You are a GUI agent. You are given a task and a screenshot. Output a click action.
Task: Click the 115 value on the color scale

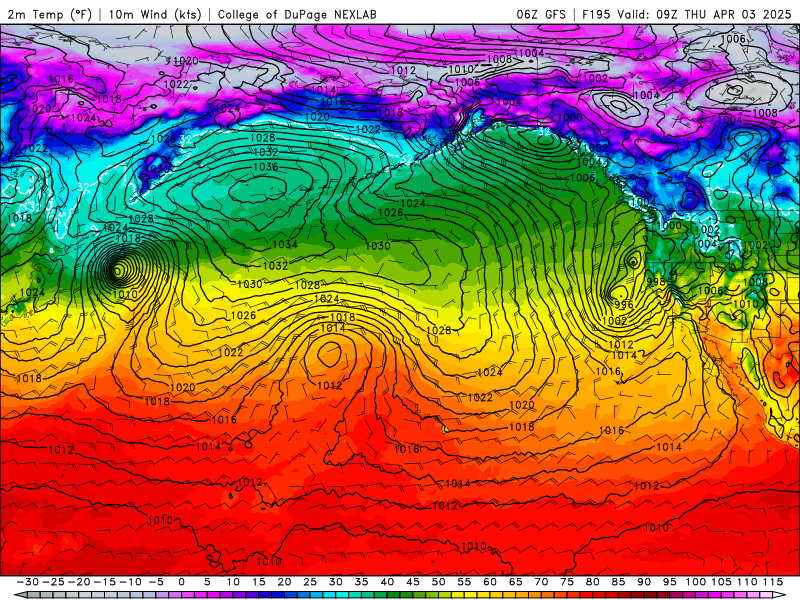(x=773, y=582)
